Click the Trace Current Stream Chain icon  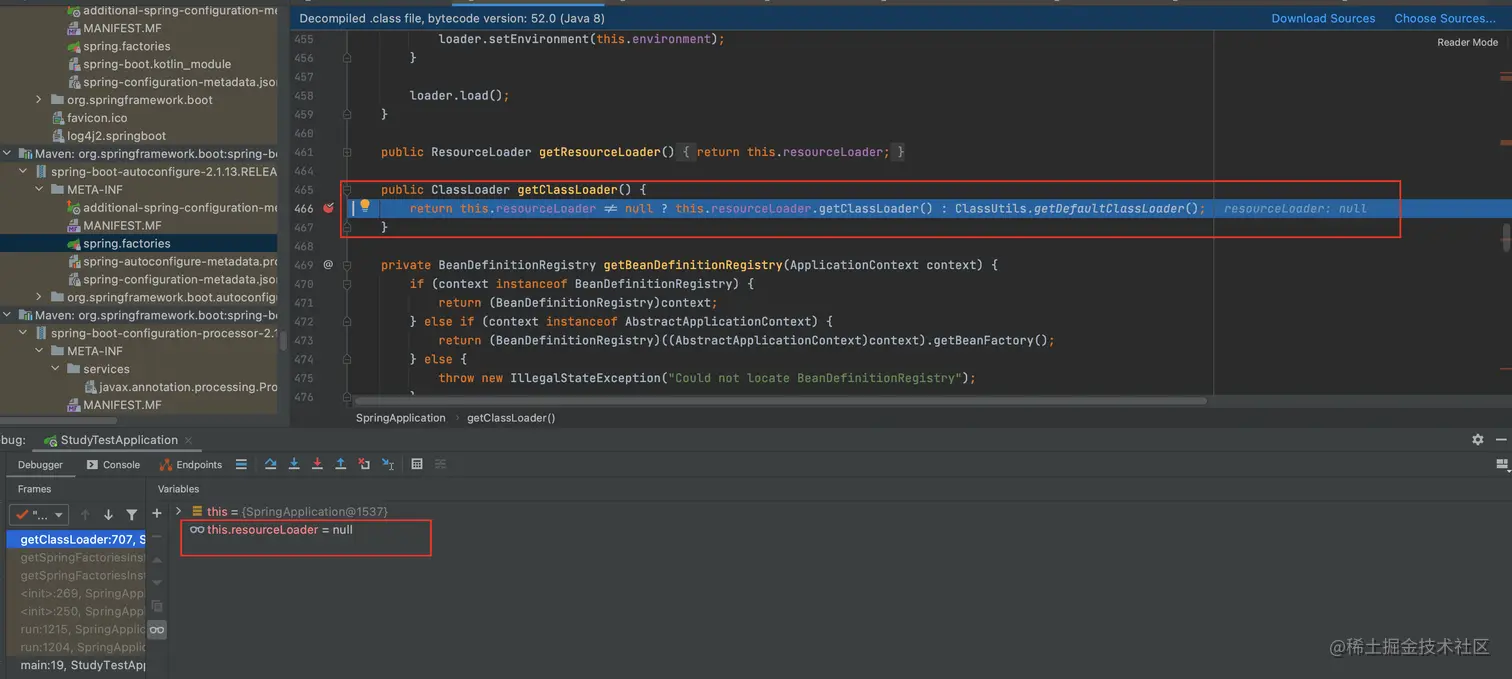point(440,464)
